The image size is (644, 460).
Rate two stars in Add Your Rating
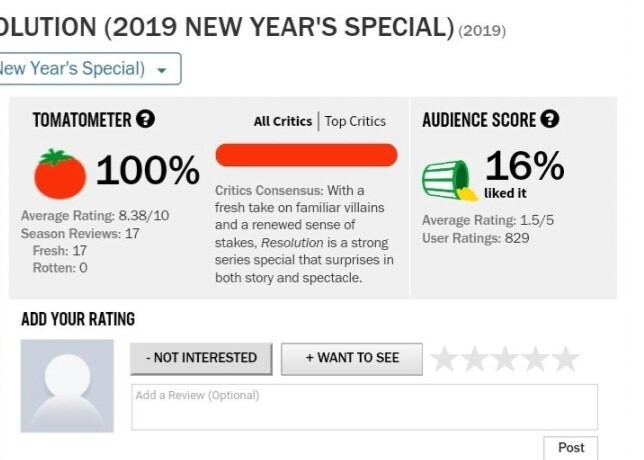(x=474, y=359)
